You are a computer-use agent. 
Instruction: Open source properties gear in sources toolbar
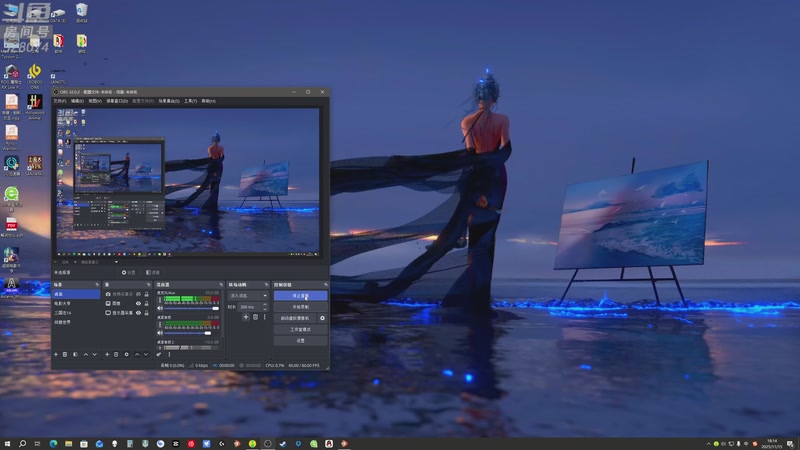[x=127, y=354]
